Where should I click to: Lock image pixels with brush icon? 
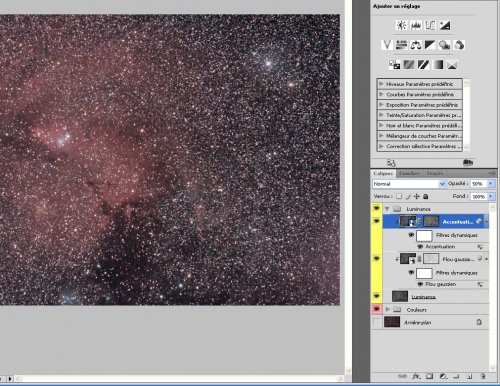coord(408,196)
